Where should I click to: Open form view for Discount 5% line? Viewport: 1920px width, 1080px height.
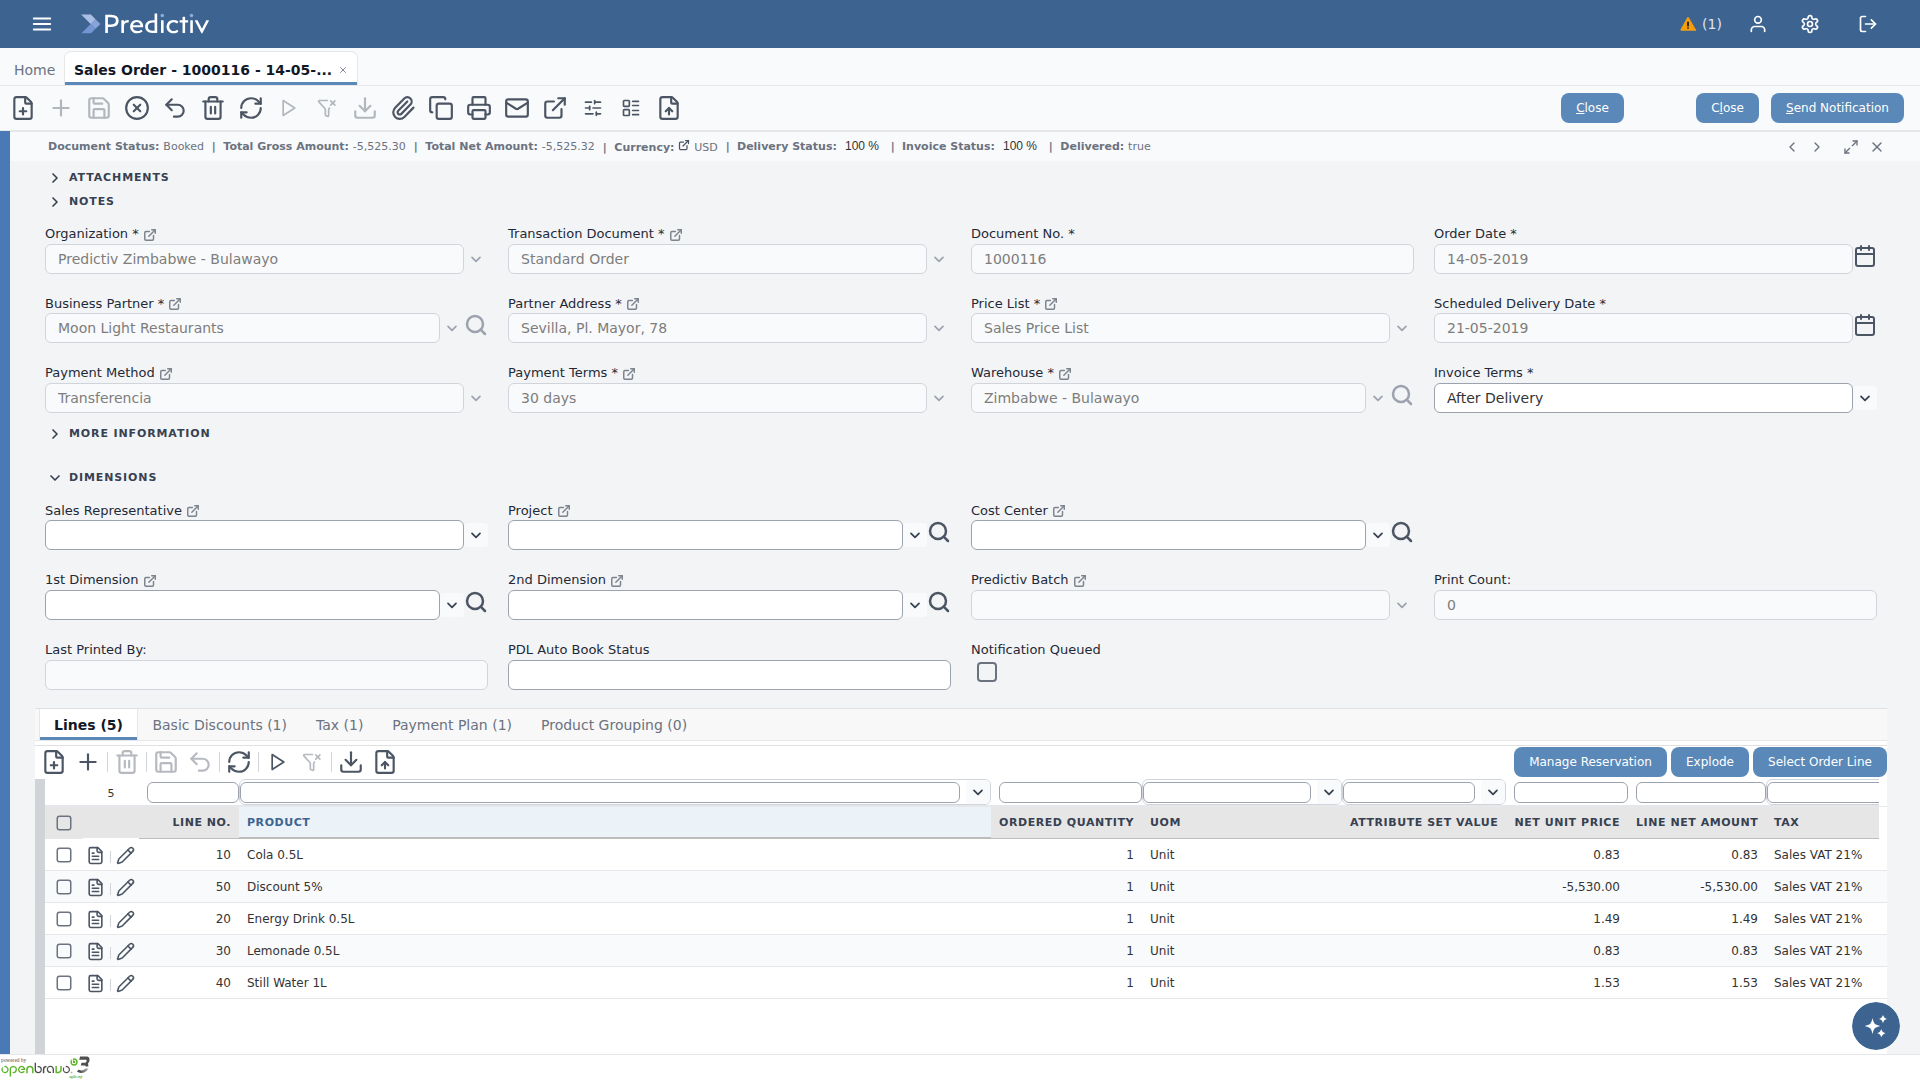pyautogui.click(x=96, y=887)
